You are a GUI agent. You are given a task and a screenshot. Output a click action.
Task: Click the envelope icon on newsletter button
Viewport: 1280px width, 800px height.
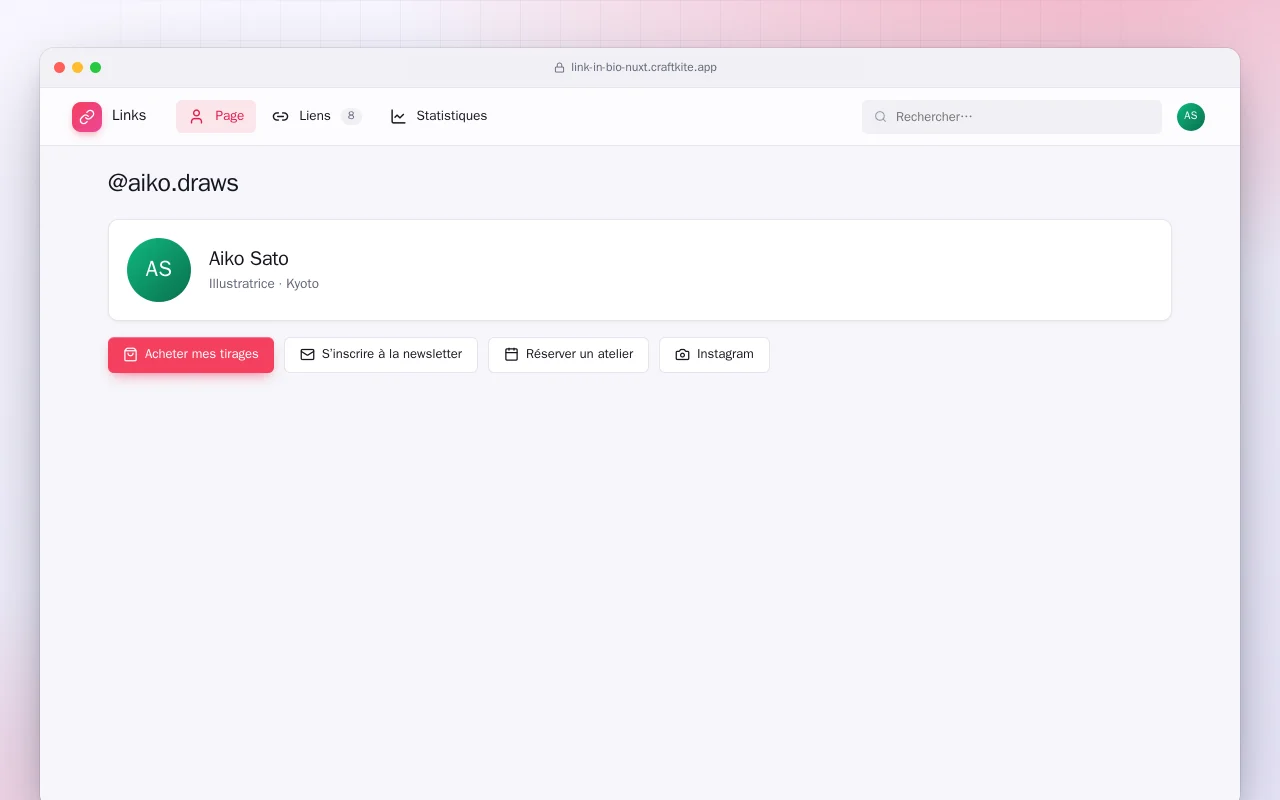[307, 354]
